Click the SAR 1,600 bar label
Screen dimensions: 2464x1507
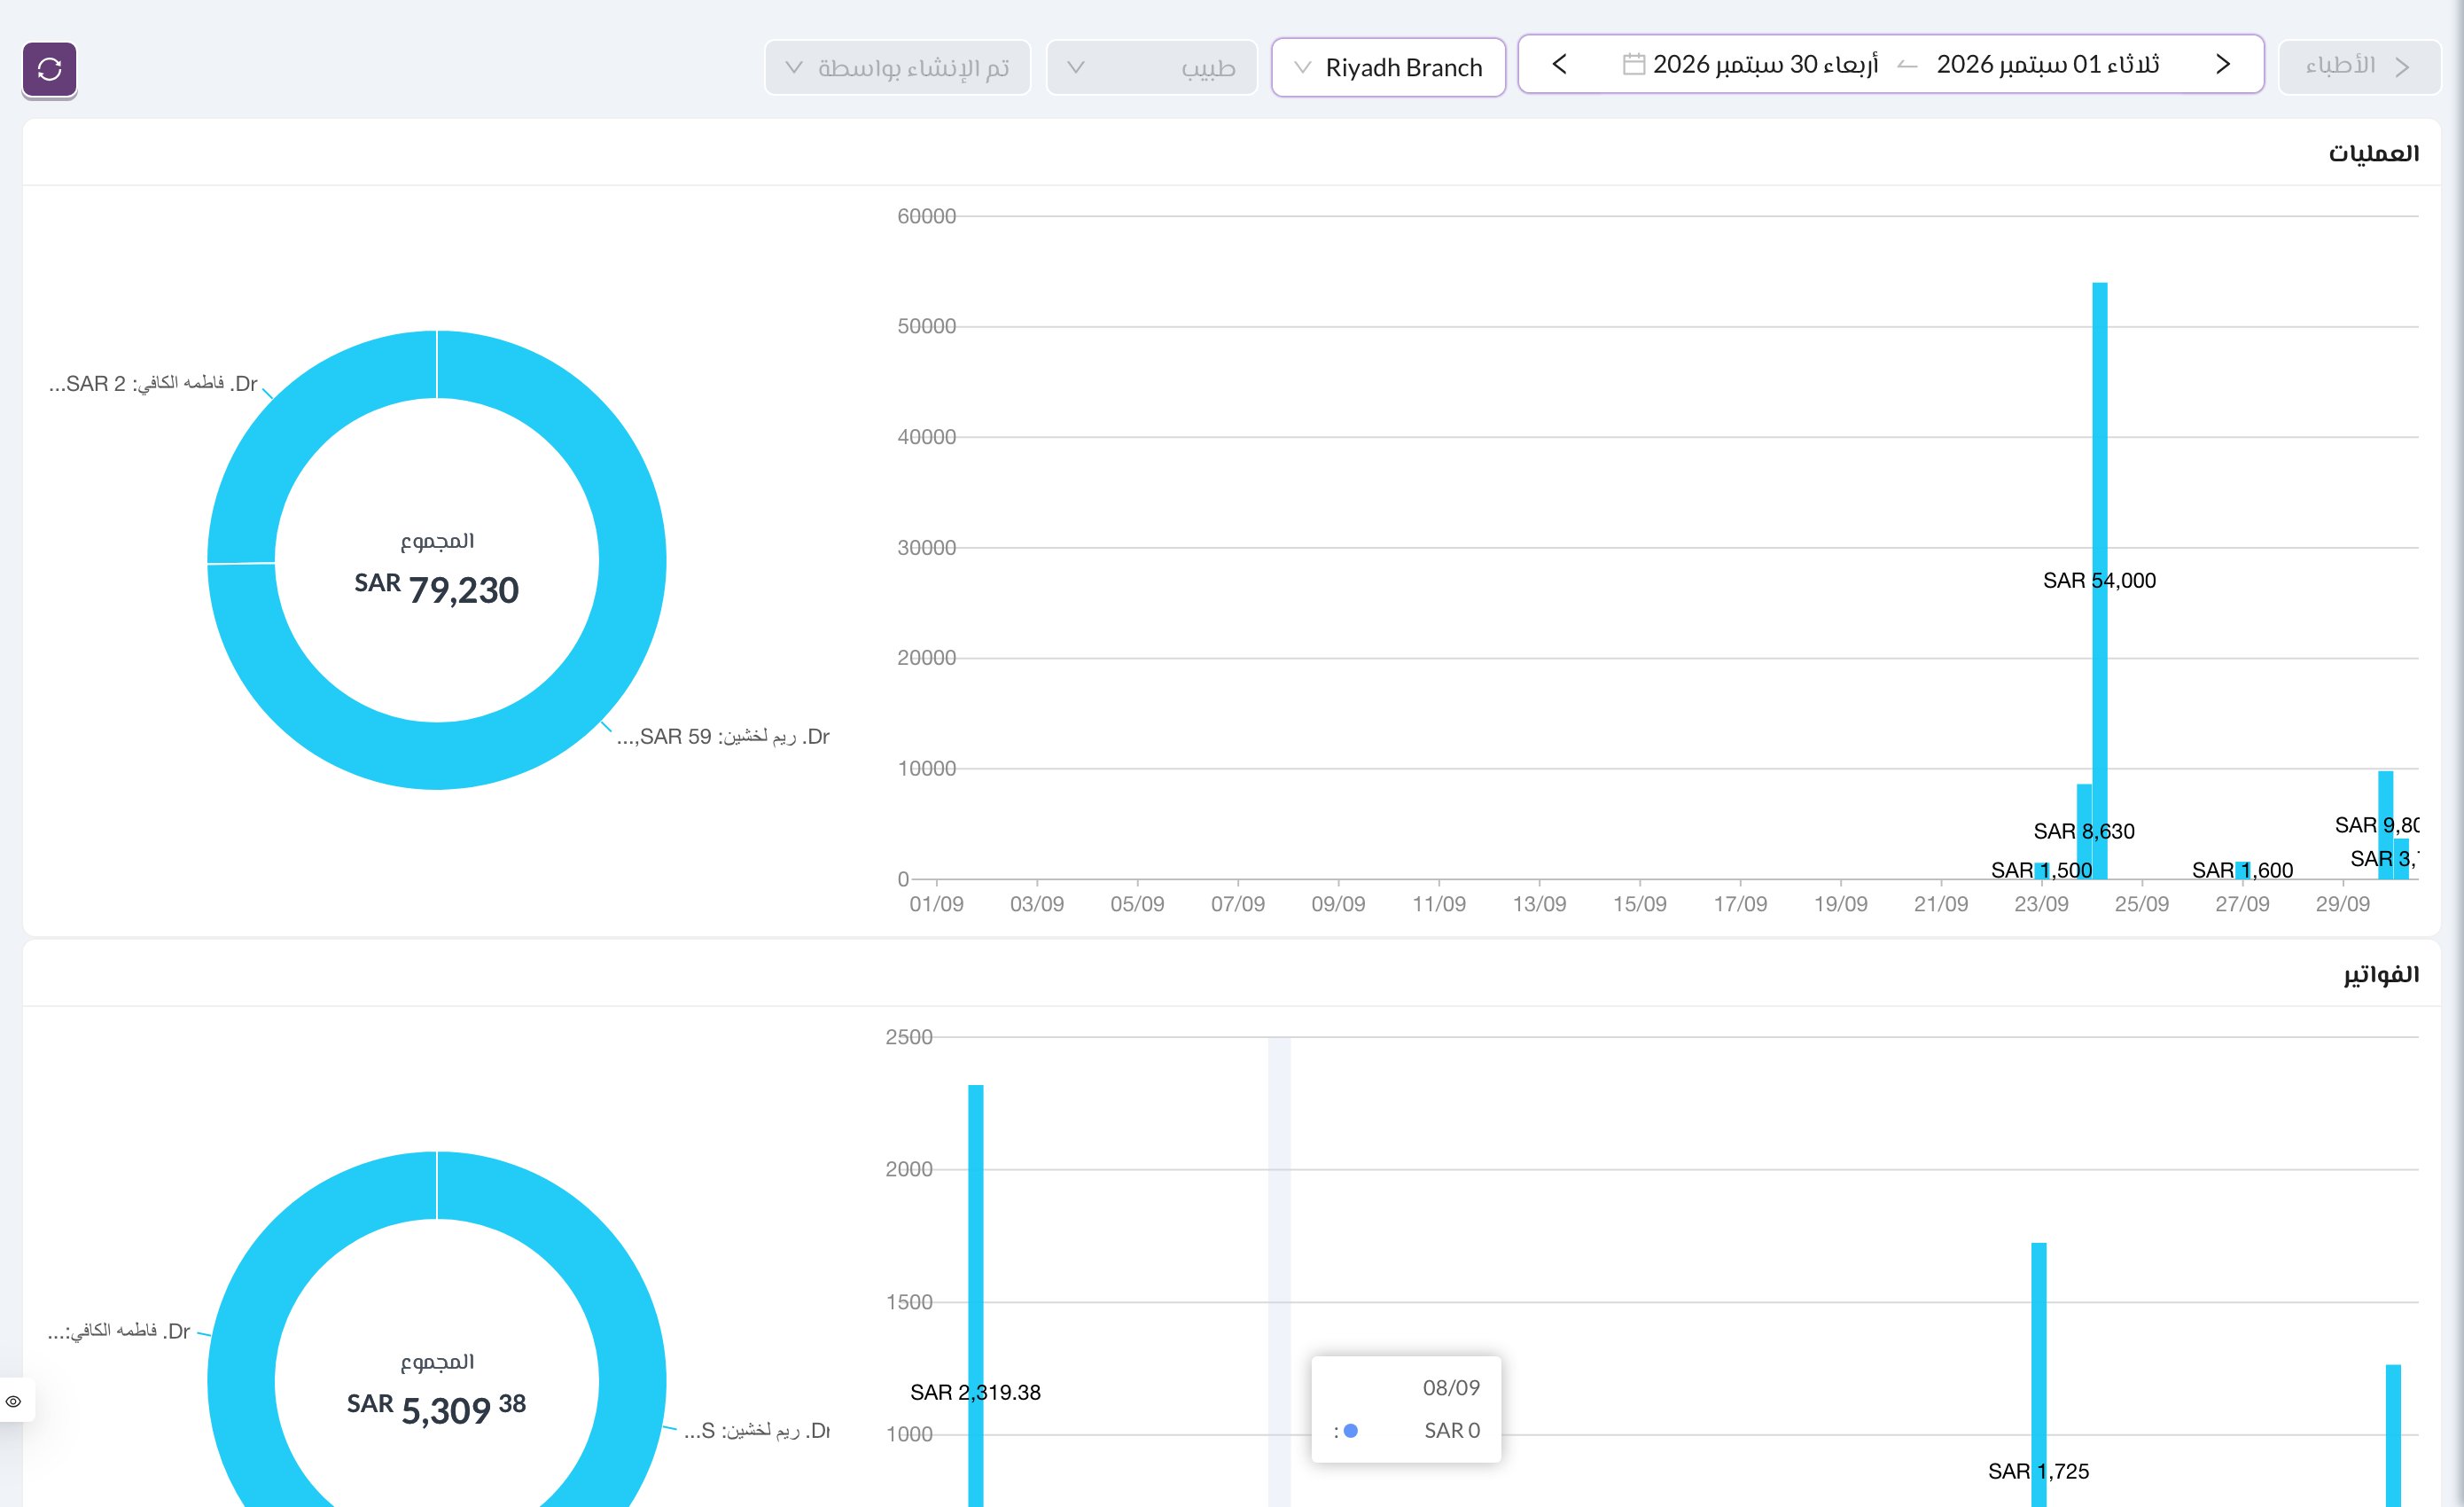point(2242,870)
